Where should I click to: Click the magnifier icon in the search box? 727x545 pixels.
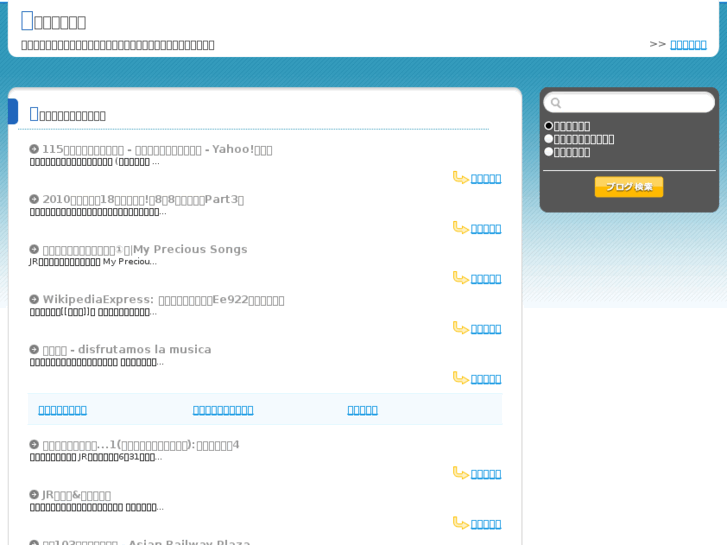pyautogui.click(x=556, y=103)
